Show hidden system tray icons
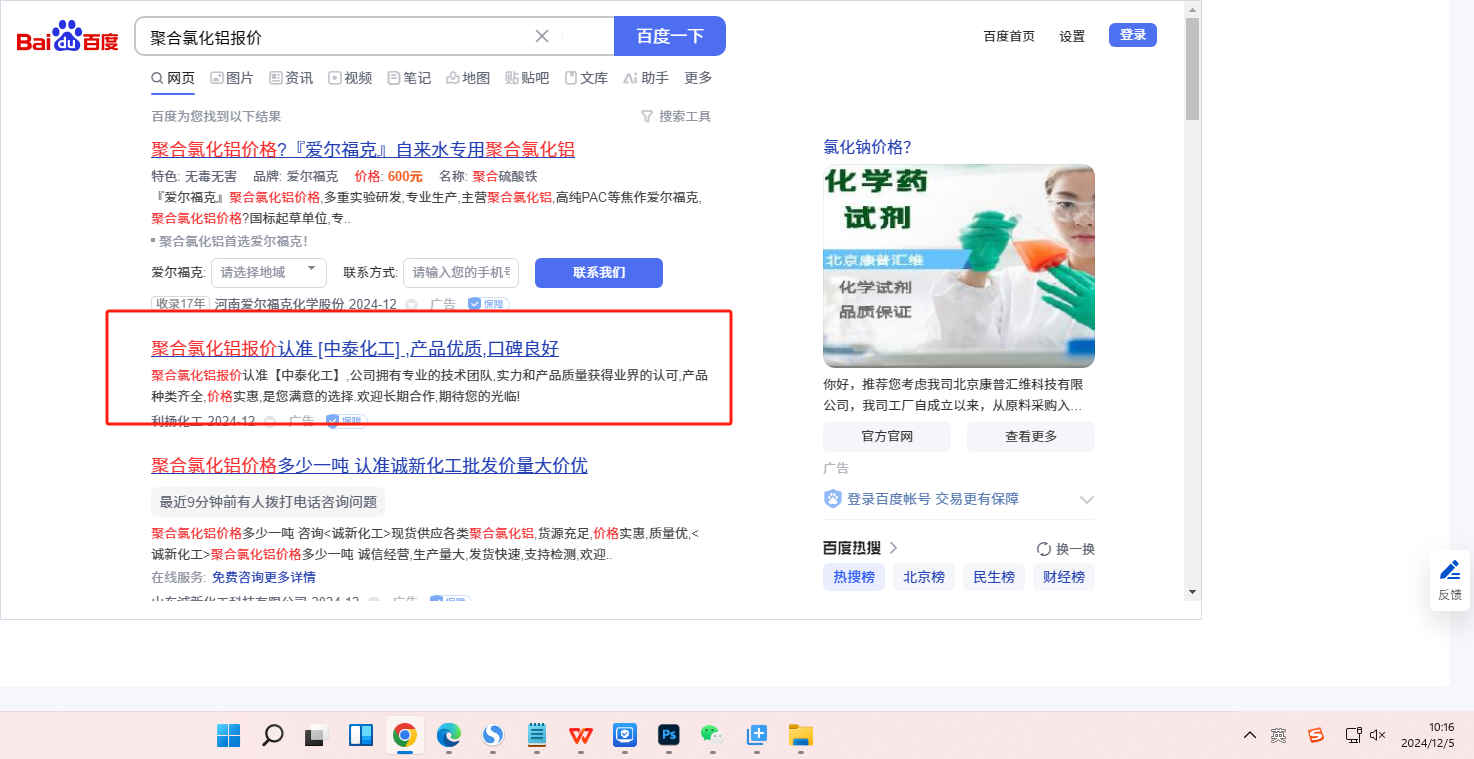 (x=1250, y=736)
